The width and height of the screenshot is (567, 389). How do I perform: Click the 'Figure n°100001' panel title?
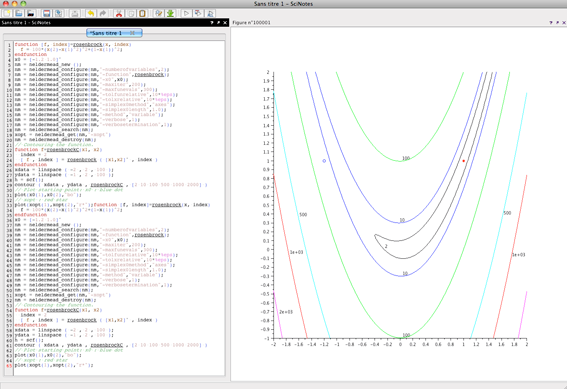click(251, 22)
